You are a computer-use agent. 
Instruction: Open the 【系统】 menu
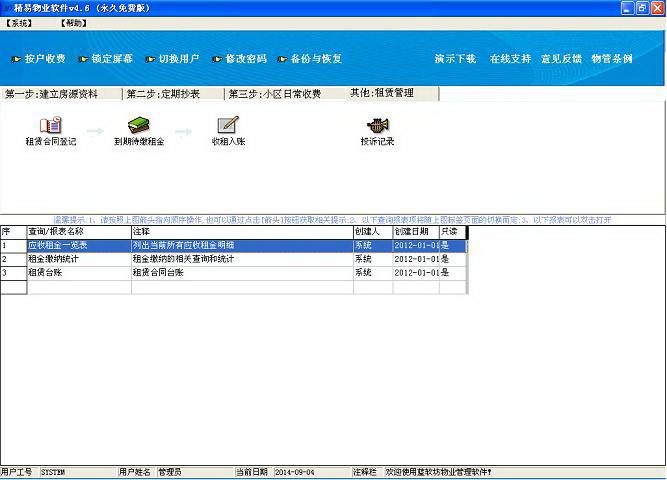click(x=19, y=23)
